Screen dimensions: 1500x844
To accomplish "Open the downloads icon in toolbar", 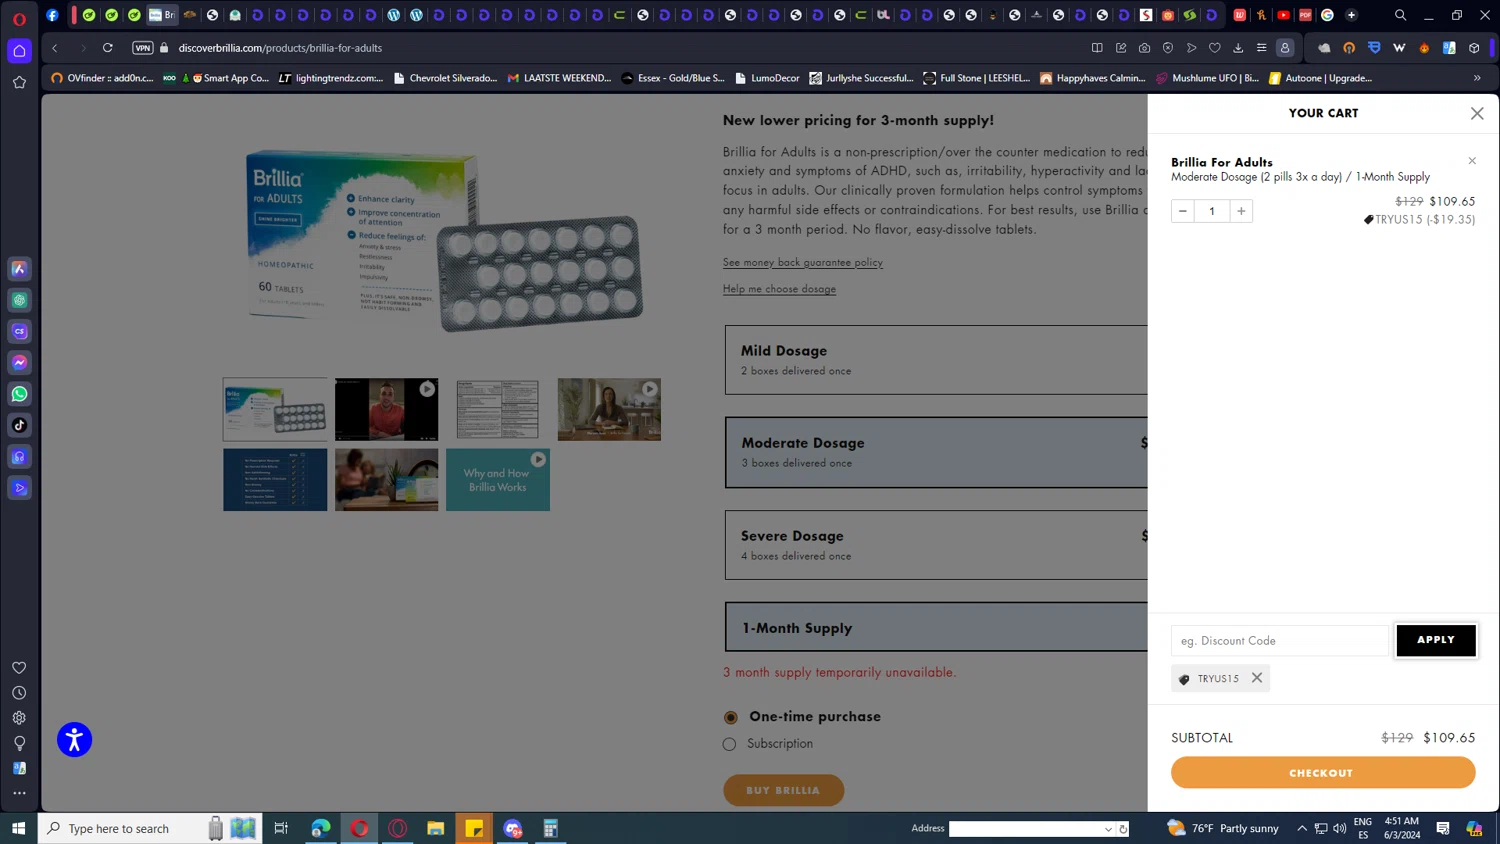I will (x=1238, y=48).
